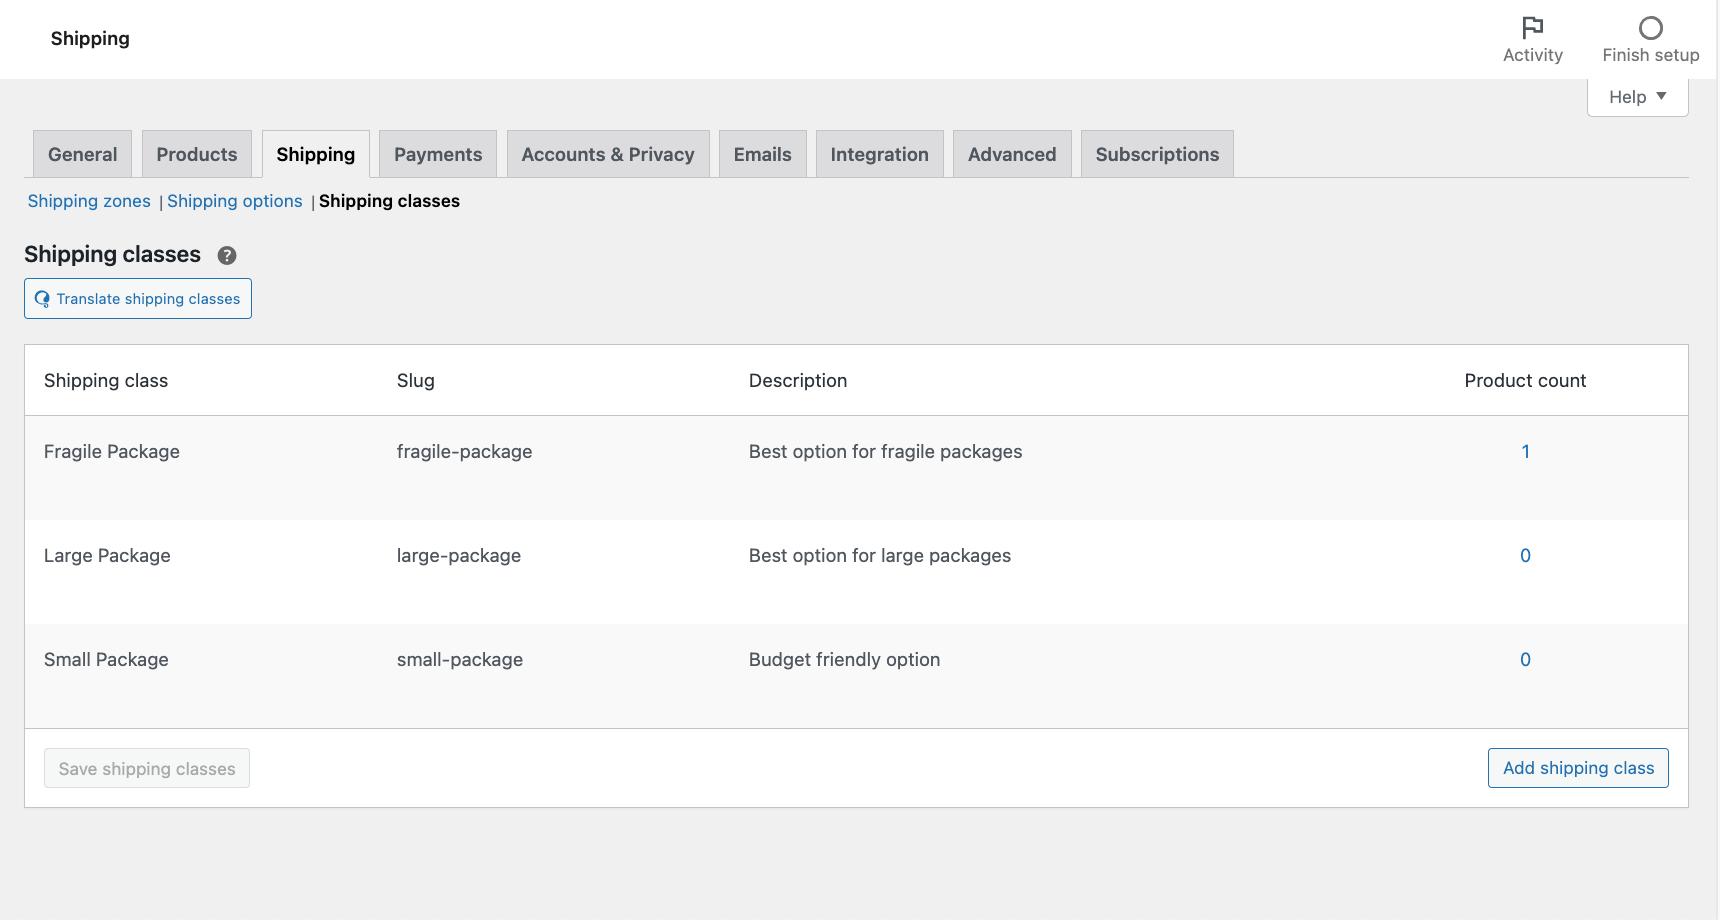Click description 'Best option for fragile packages'
Screen dimensions: 1720x920
click(886, 452)
